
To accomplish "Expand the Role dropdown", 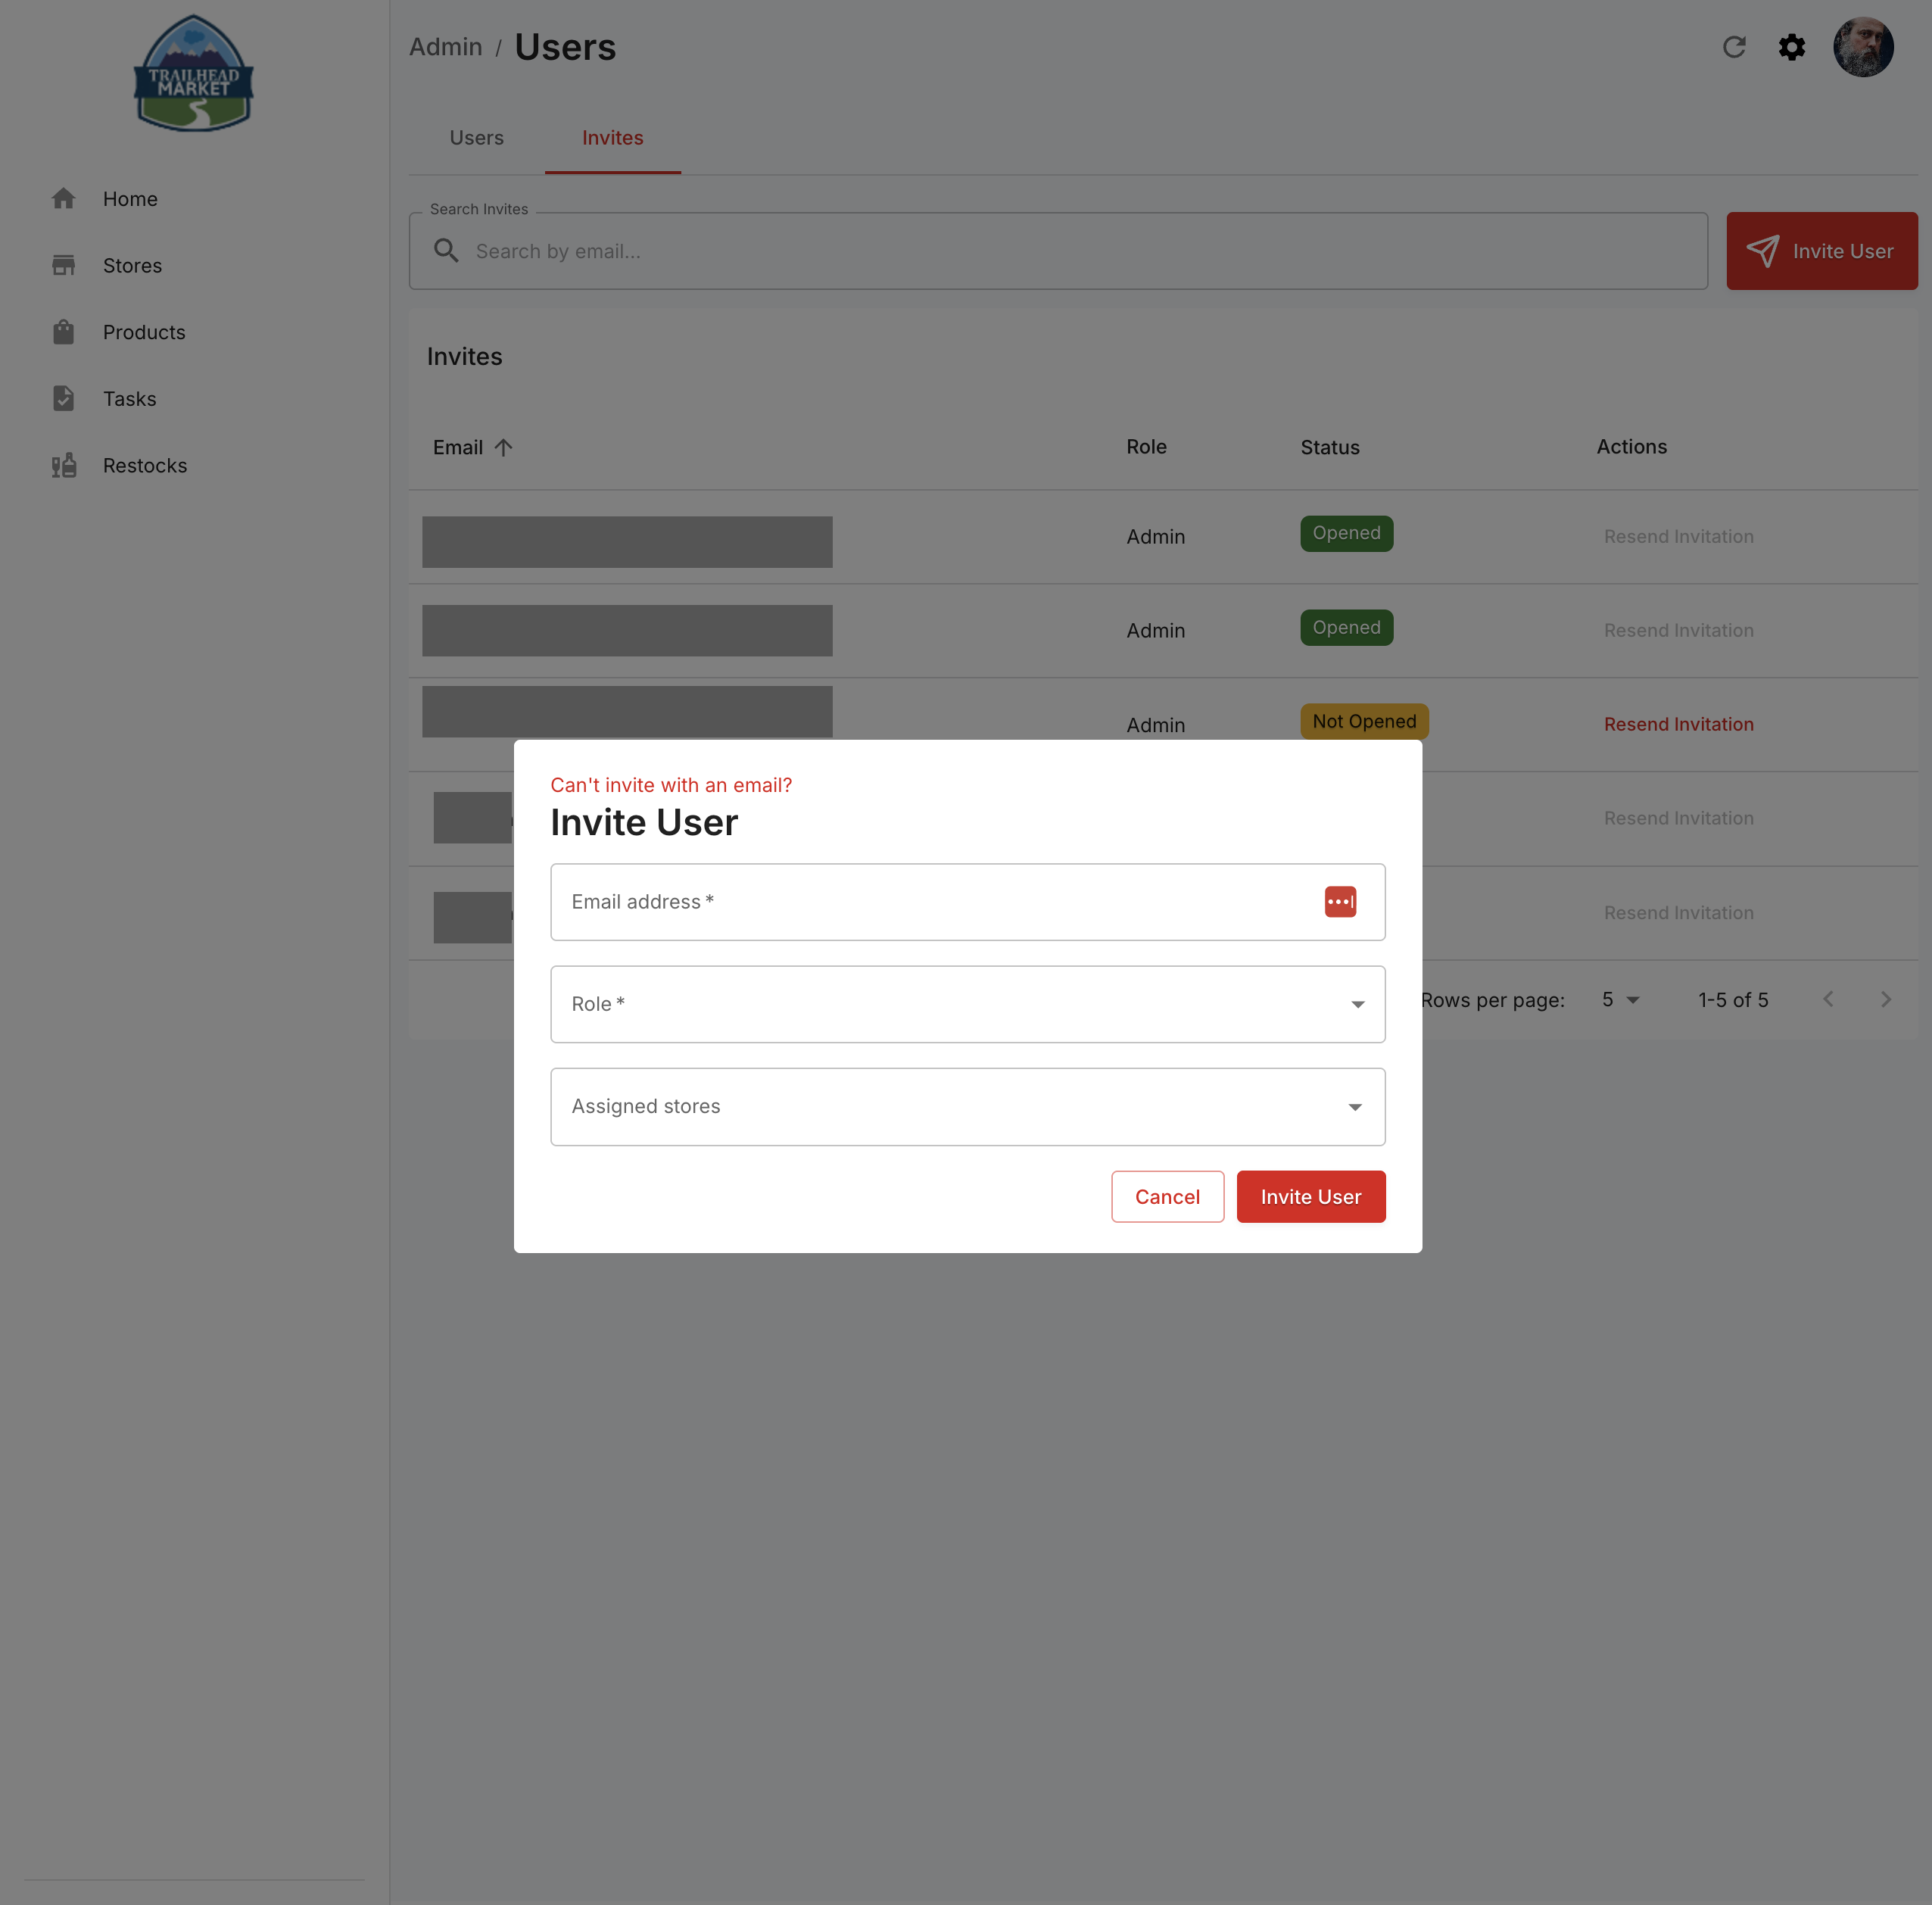I will click(967, 1004).
